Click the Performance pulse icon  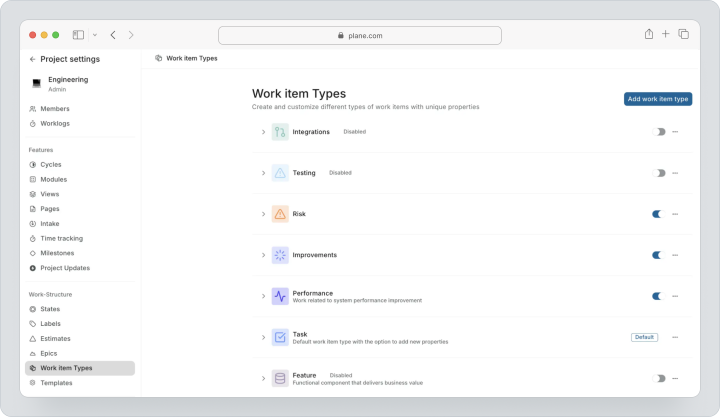tap(280, 296)
